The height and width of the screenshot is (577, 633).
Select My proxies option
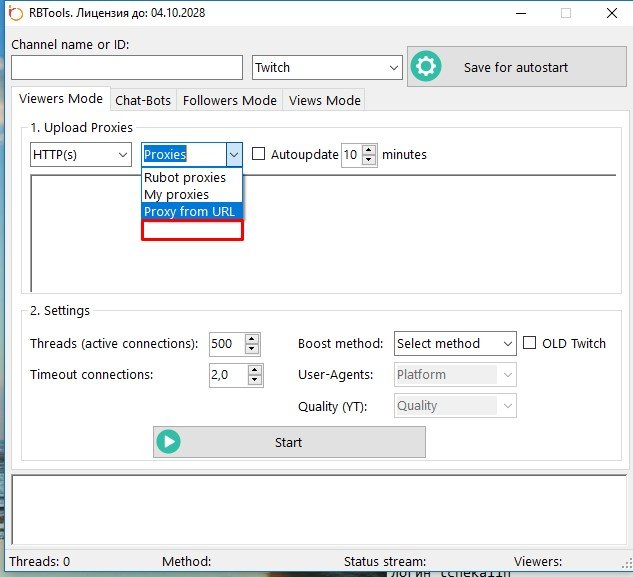[x=177, y=195]
